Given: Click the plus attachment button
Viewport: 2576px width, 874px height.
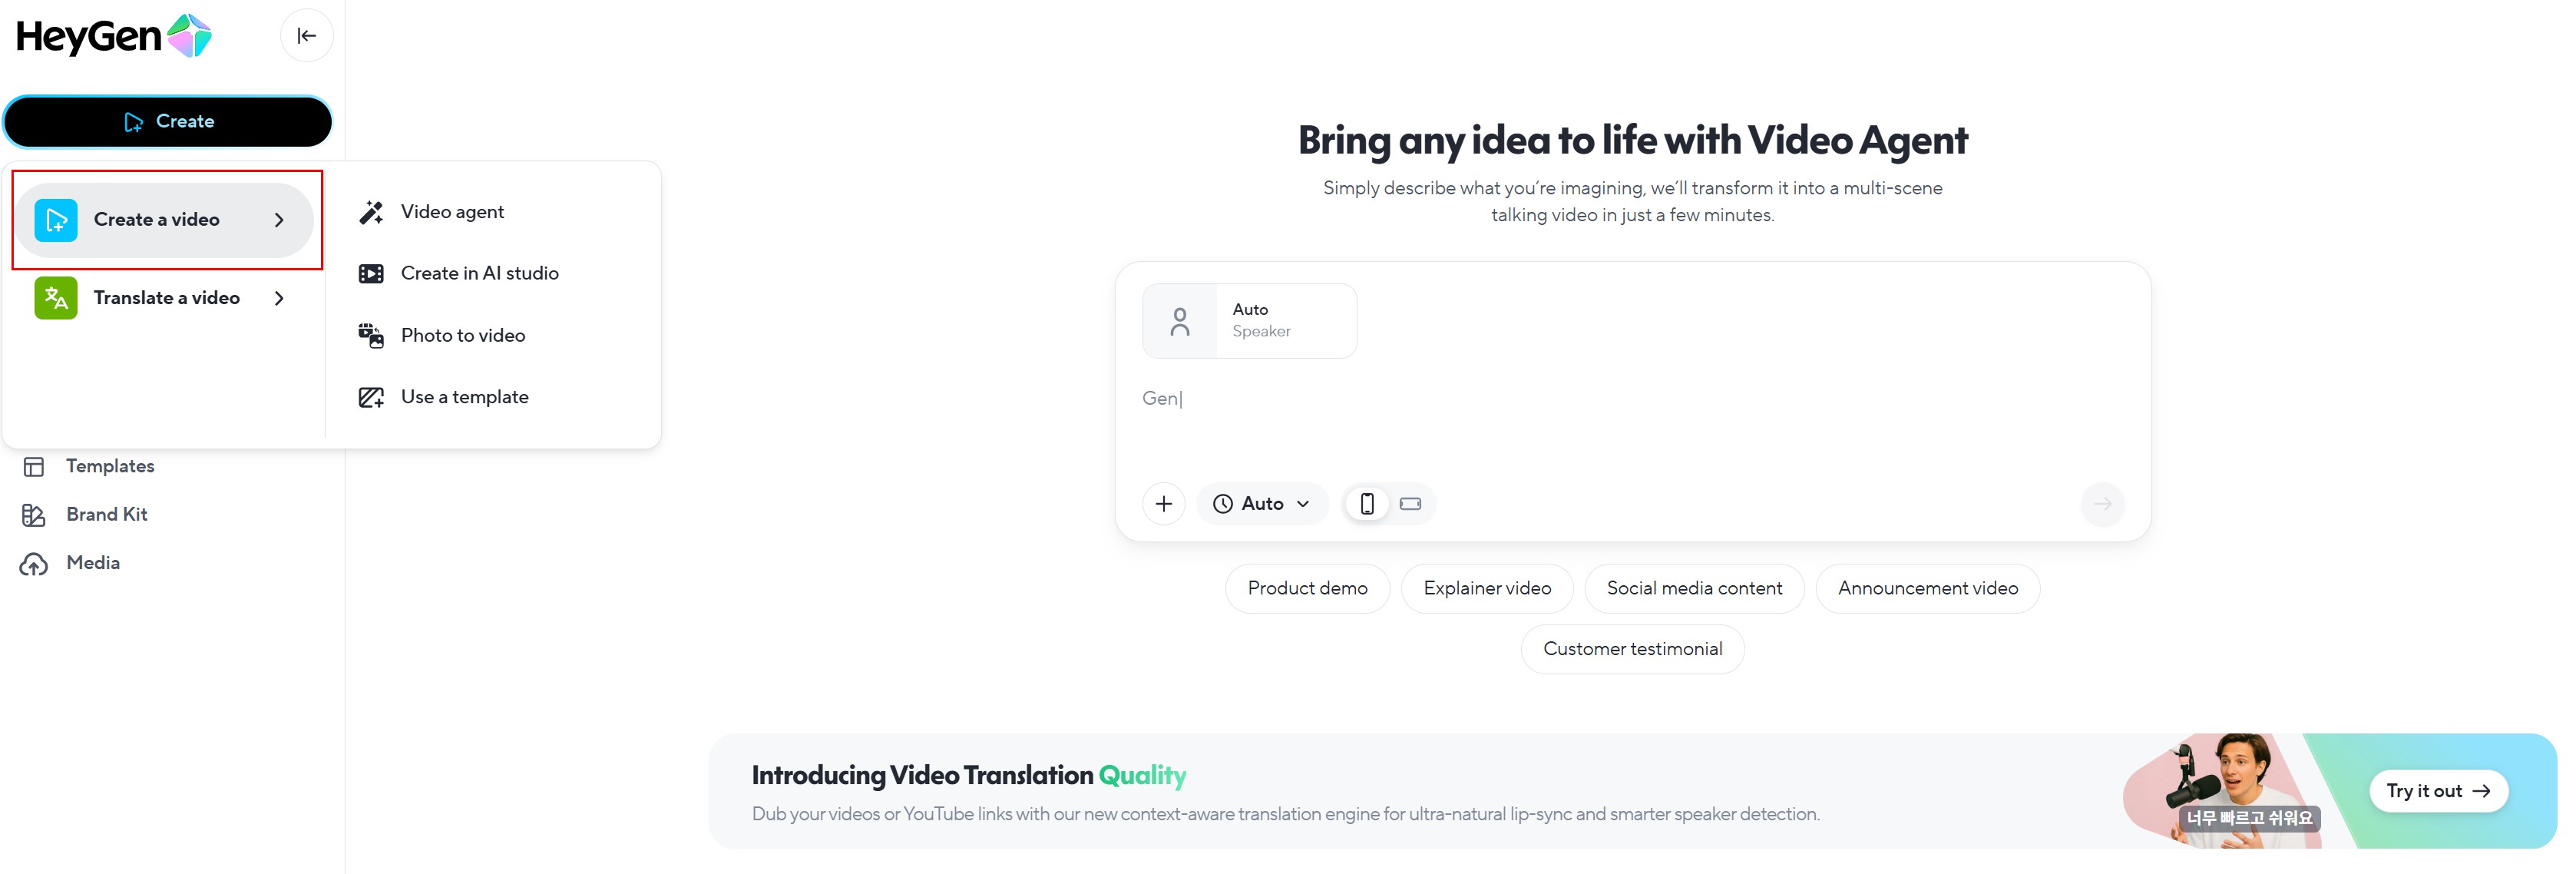Looking at the screenshot, I should (x=1164, y=504).
